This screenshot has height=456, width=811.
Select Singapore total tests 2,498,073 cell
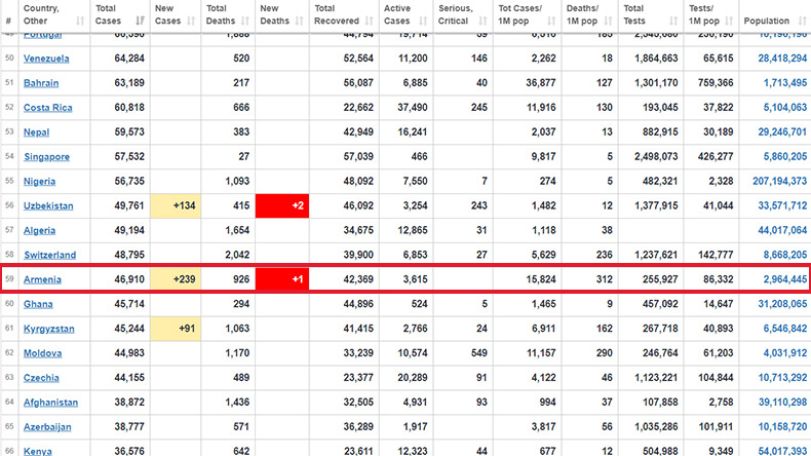(651, 157)
